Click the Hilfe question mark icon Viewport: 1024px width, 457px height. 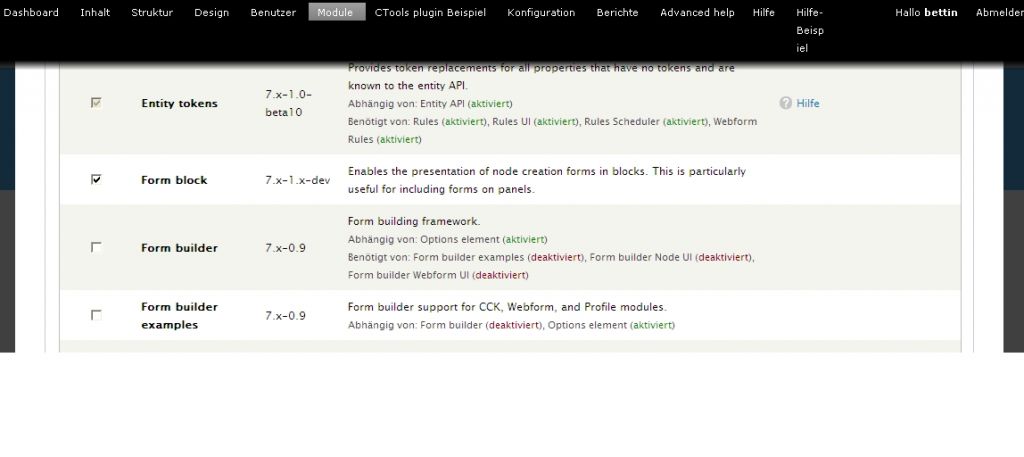click(786, 103)
